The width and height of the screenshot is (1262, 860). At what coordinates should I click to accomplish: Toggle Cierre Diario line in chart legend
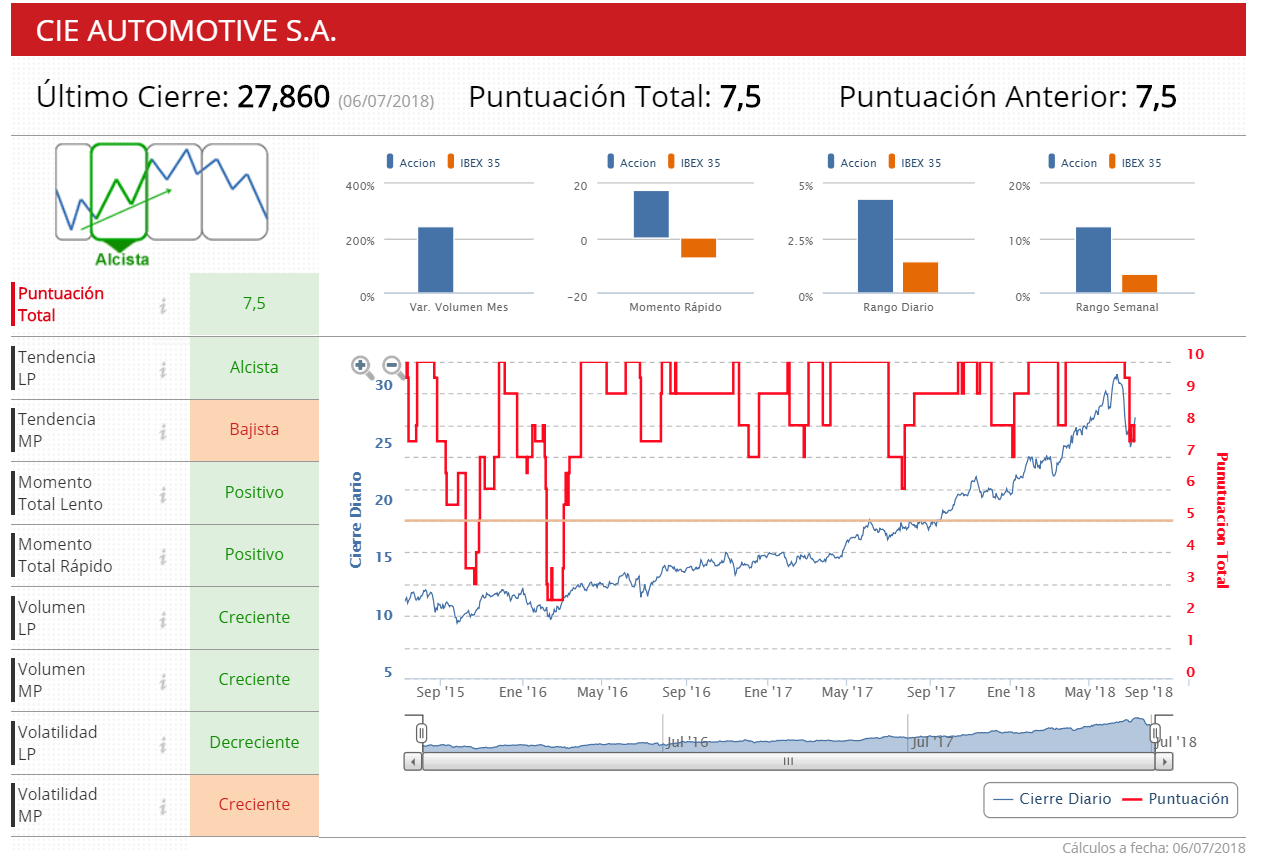tap(1051, 799)
